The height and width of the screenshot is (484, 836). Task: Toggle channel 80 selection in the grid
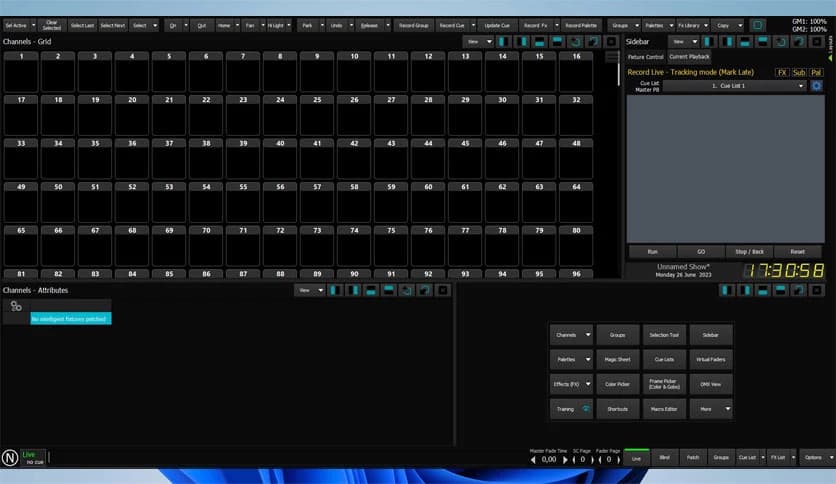[576, 246]
